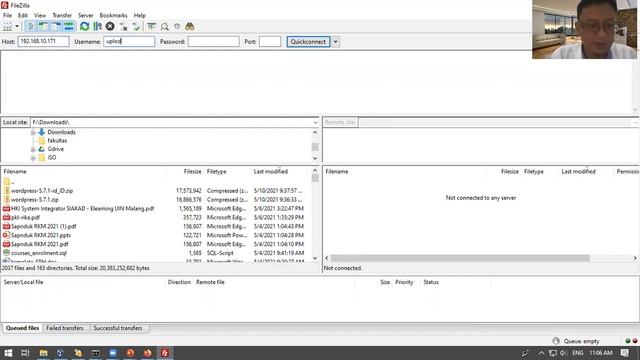Open the Transfer menu

pos(62,15)
